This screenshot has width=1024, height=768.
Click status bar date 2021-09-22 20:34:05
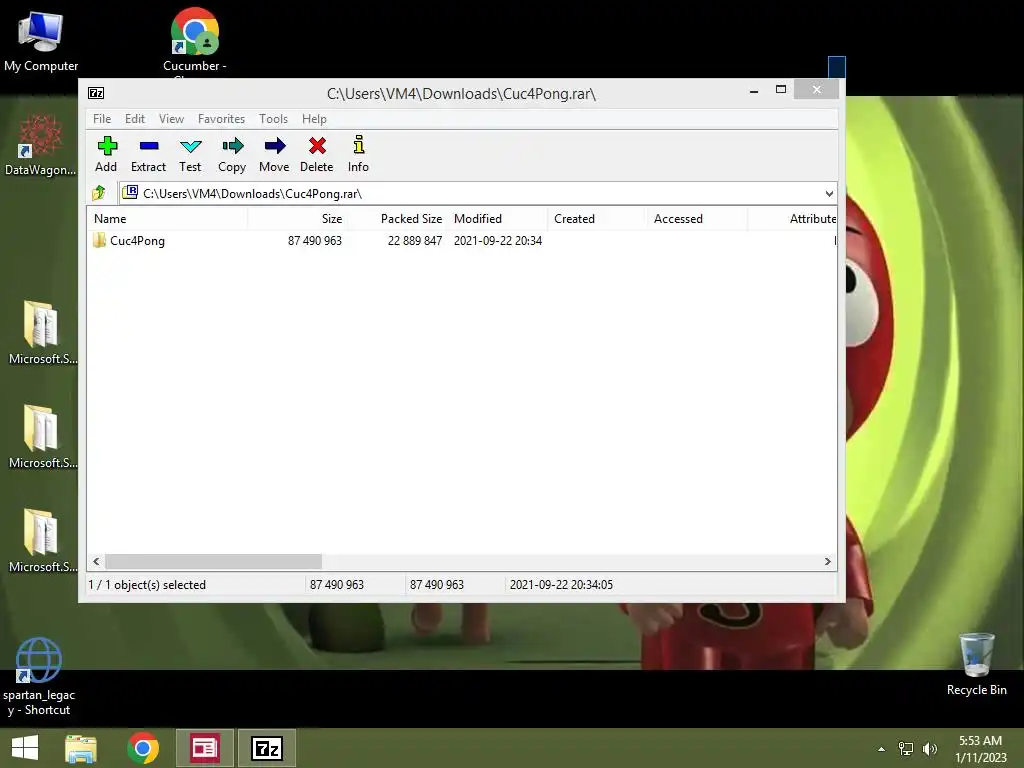[x=561, y=584]
